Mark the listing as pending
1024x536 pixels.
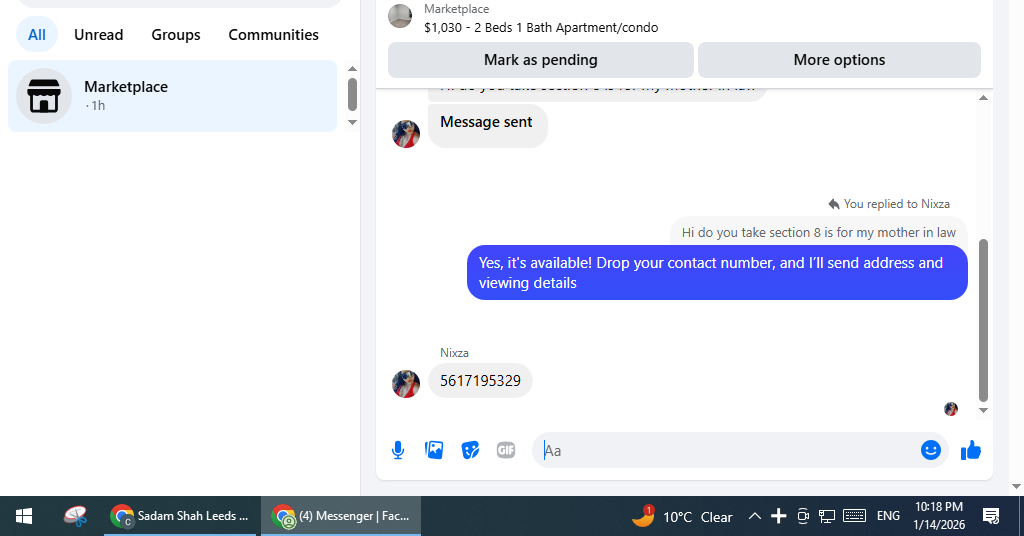pyautogui.click(x=541, y=60)
